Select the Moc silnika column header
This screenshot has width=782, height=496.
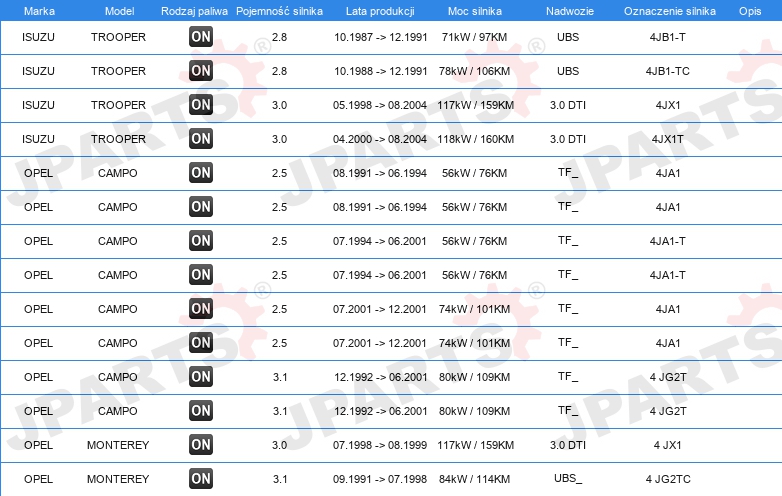pyautogui.click(x=475, y=11)
